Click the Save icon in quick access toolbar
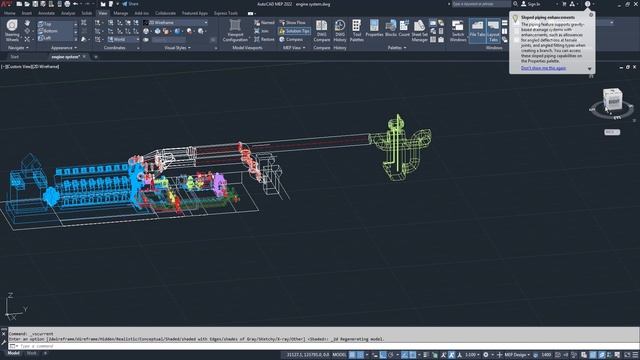Viewport: 640px width, 360px height. coord(35,4)
